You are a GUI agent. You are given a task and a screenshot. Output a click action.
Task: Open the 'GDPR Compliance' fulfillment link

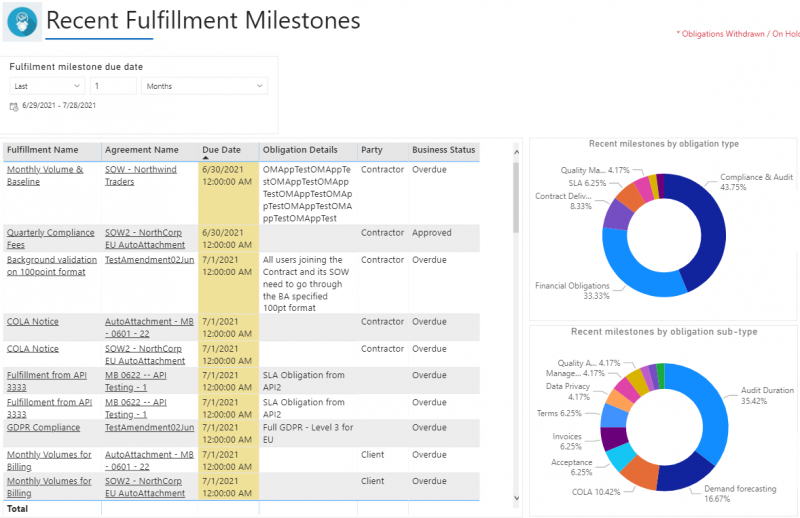(43, 427)
